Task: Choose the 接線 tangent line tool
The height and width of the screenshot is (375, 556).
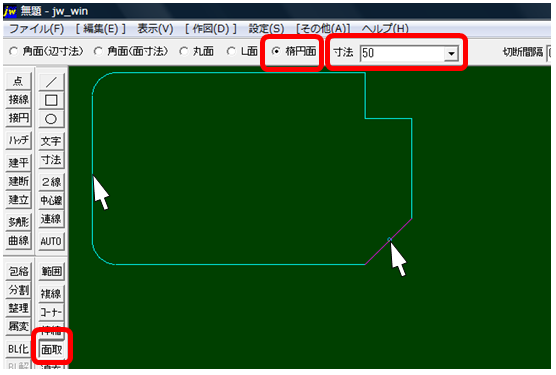Action: pos(18,100)
